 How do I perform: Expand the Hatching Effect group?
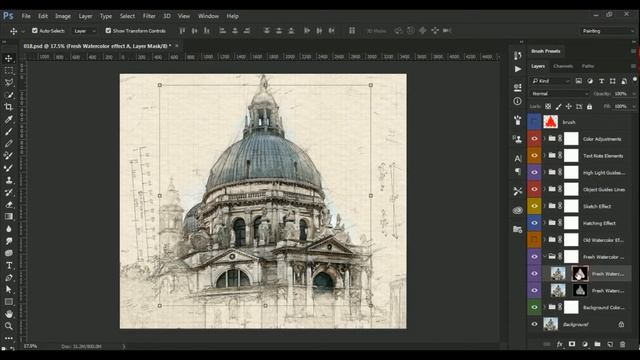[x=544, y=223]
